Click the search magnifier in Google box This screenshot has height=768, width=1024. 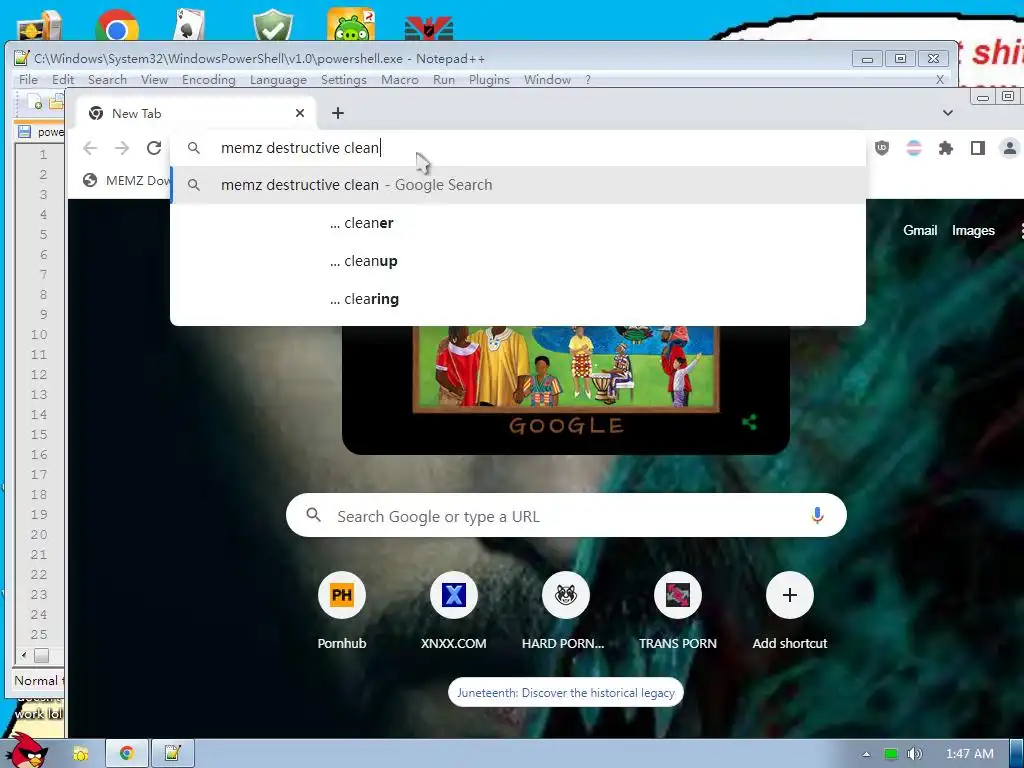coord(313,515)
